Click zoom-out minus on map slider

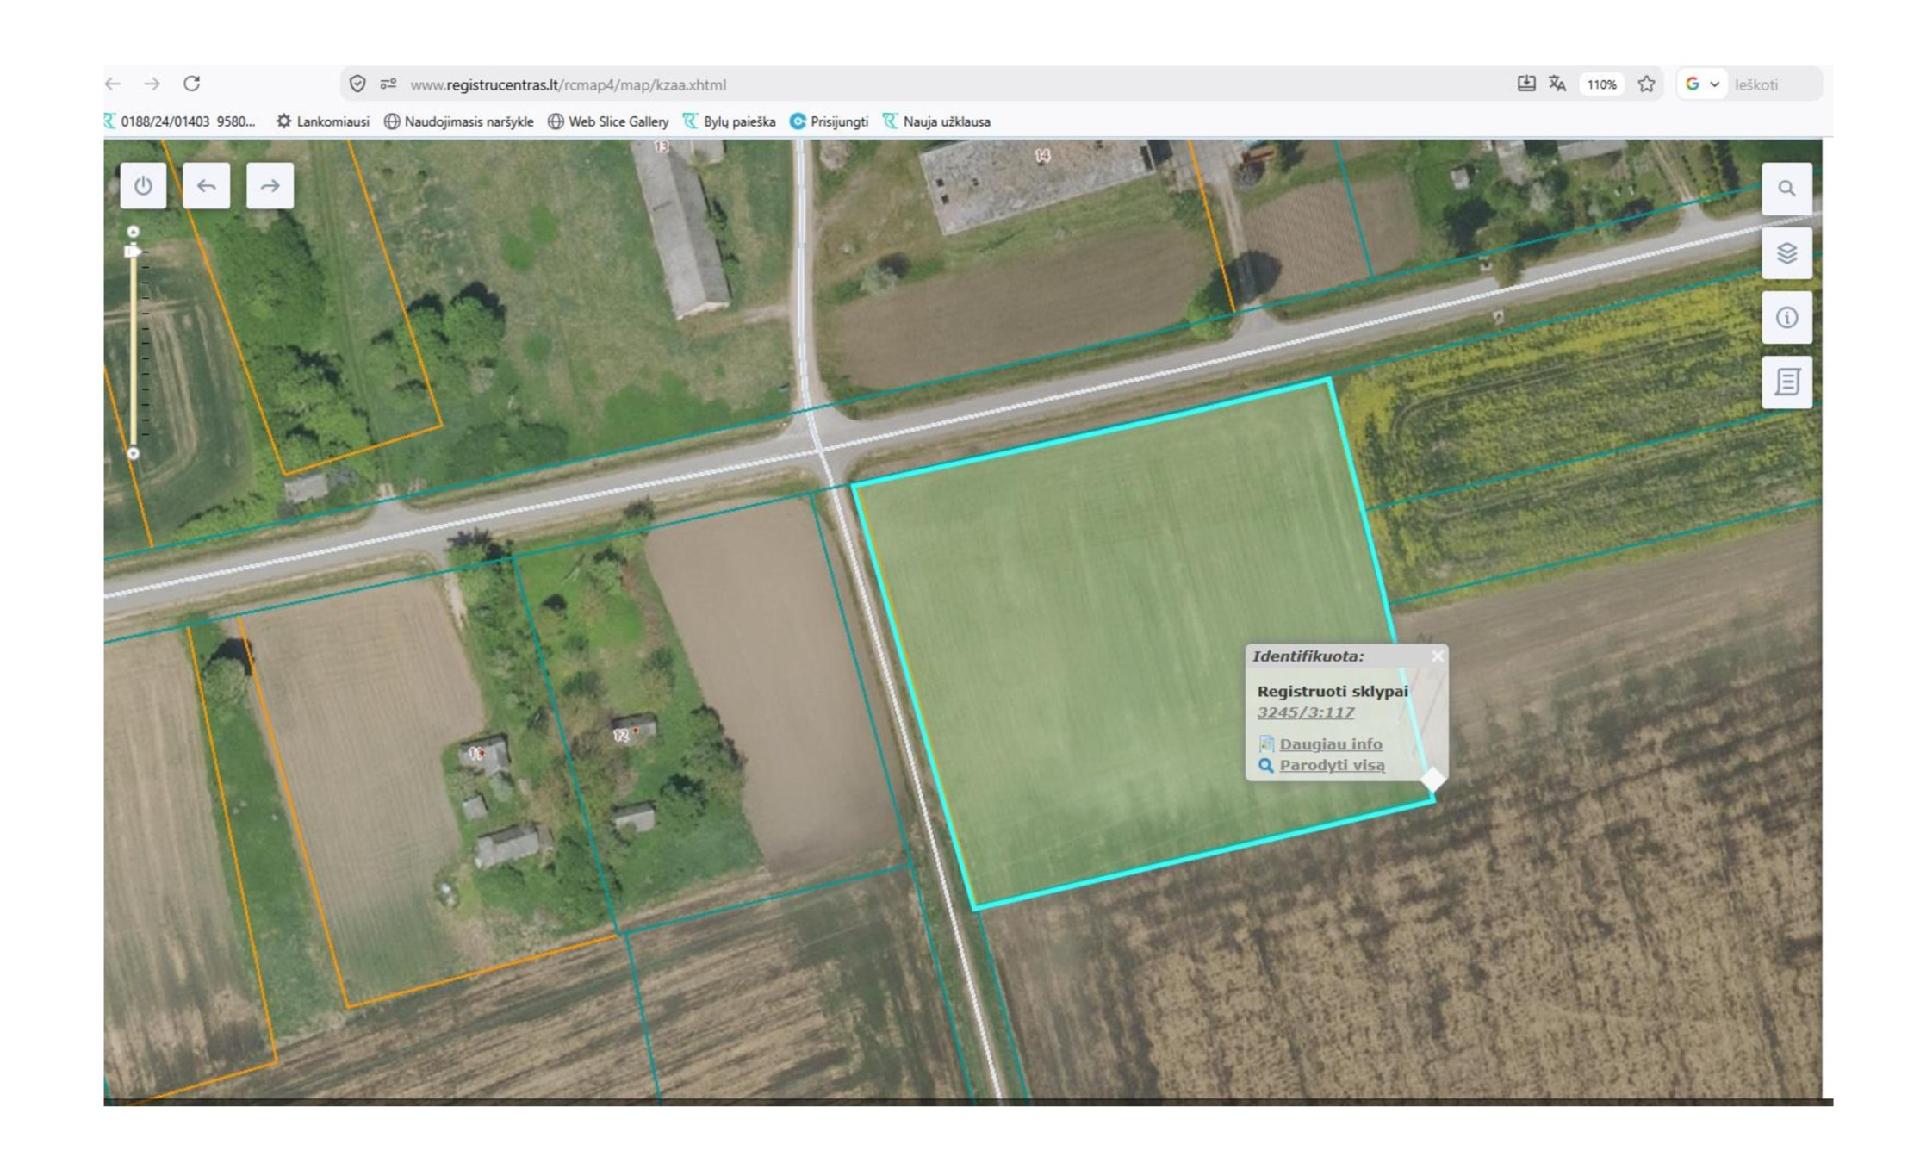coord(133,453)
